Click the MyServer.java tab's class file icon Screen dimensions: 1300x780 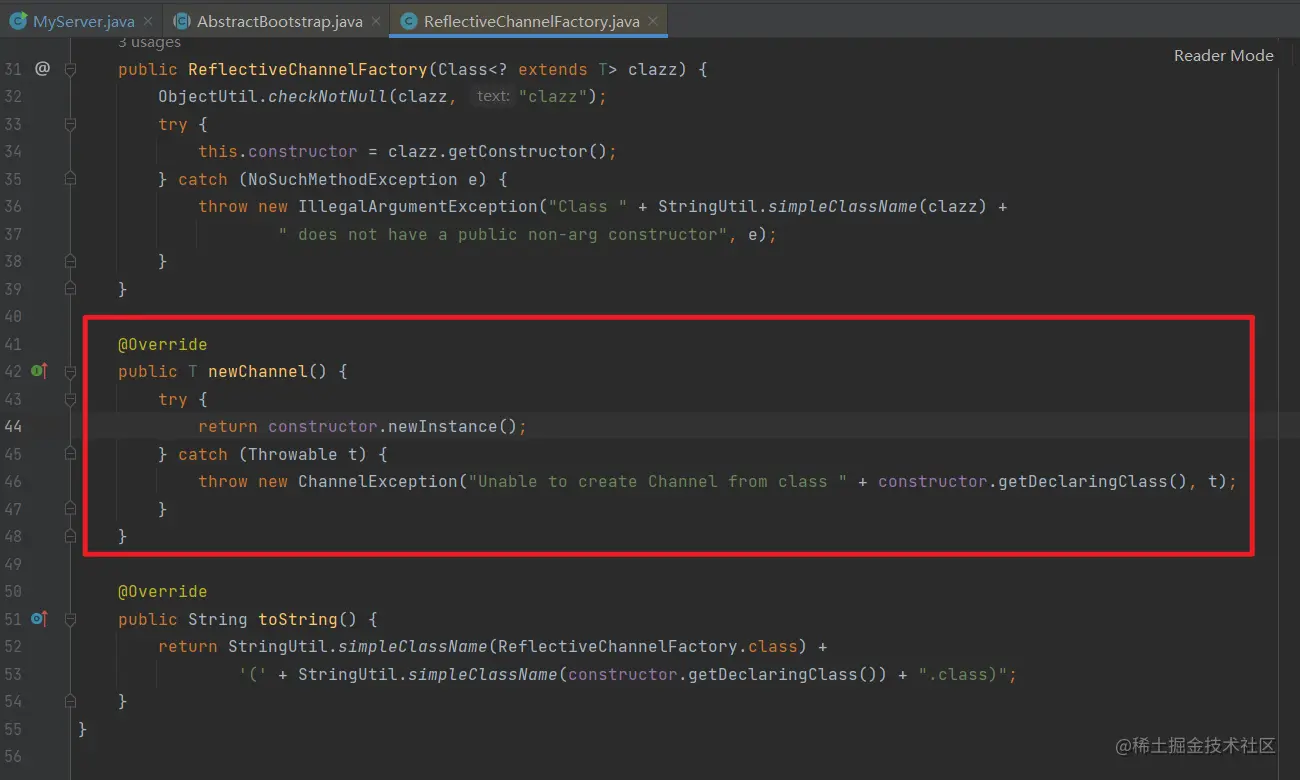click(x=18, y=21)
